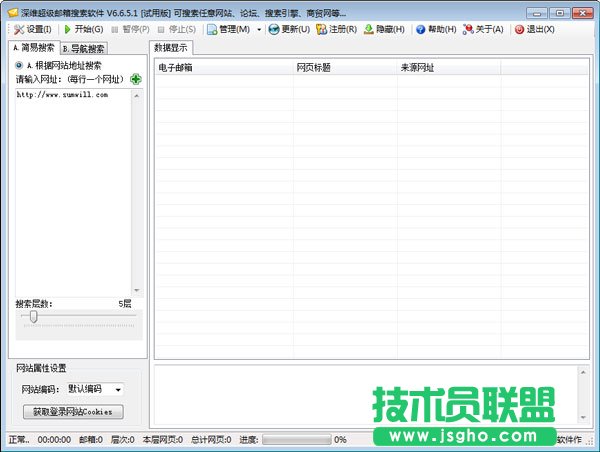Switch to the B.导航搜索 tab

pyautogui.click(x=84, y=49)
